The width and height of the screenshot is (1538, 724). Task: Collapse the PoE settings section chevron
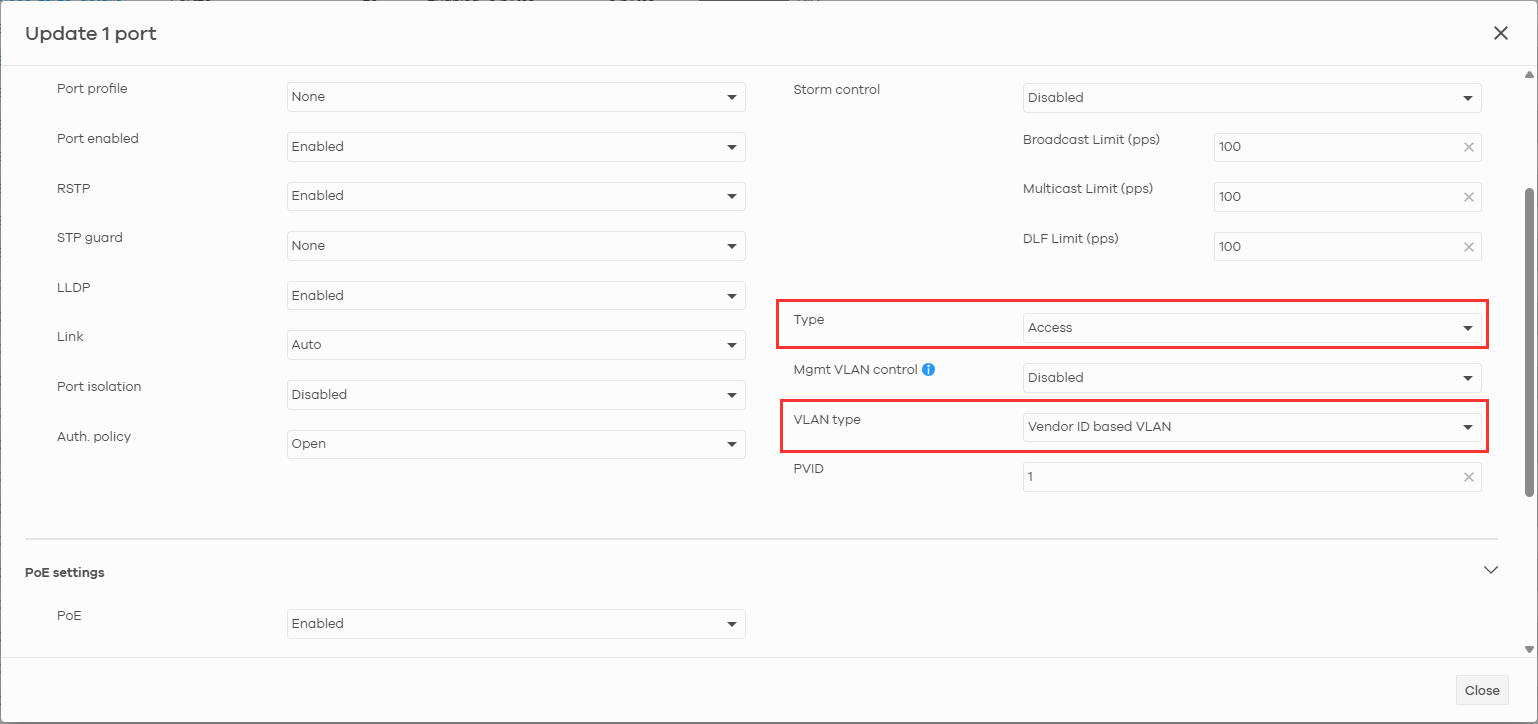(1491, 570)
